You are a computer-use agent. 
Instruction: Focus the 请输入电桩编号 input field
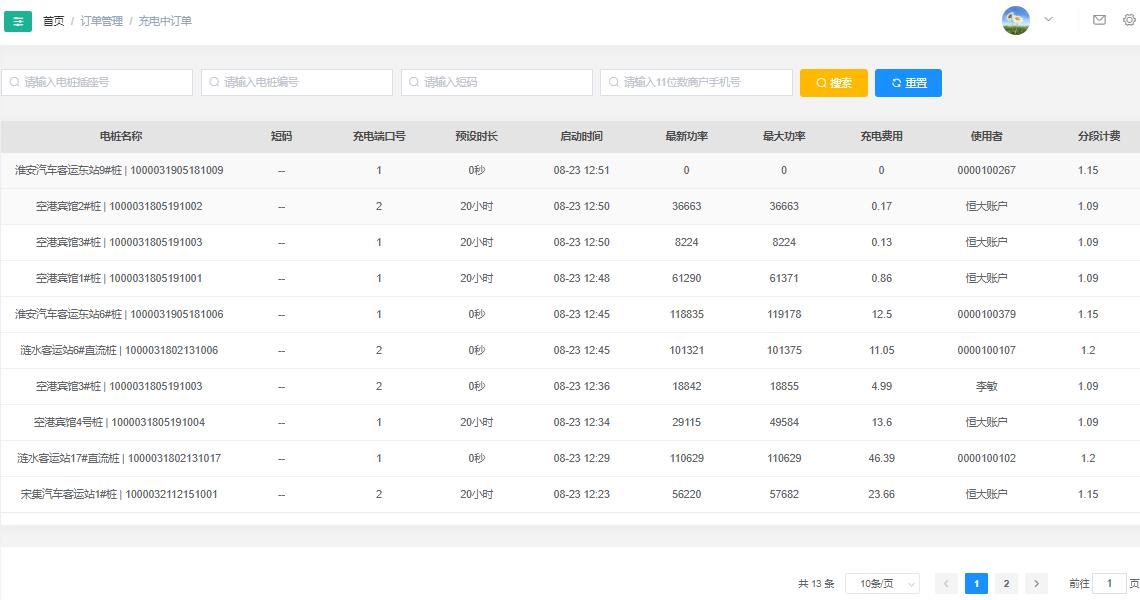(297, 82)
